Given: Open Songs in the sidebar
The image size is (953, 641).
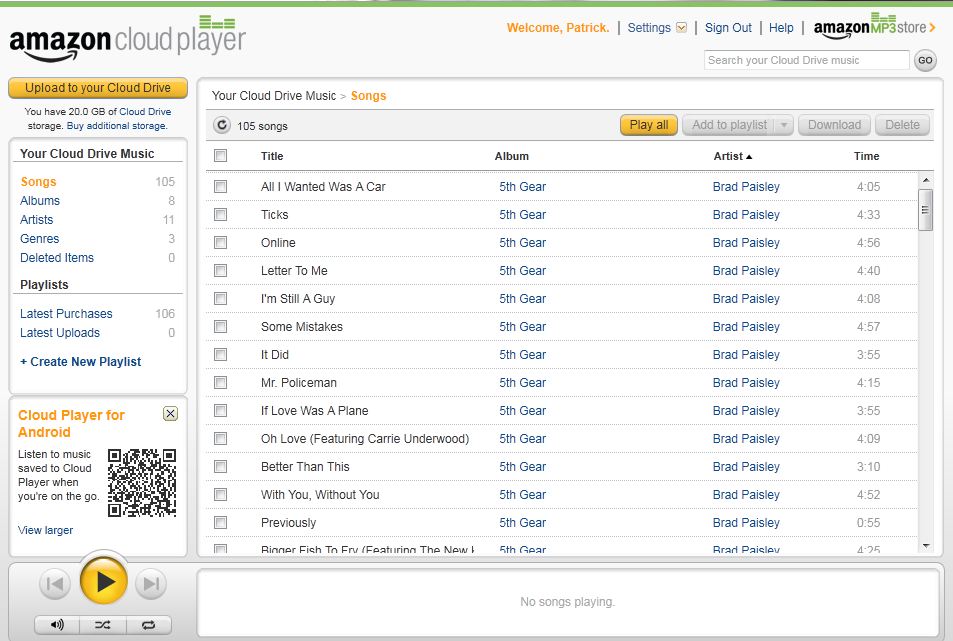Looking at the screenshot, I should [38, 182].
